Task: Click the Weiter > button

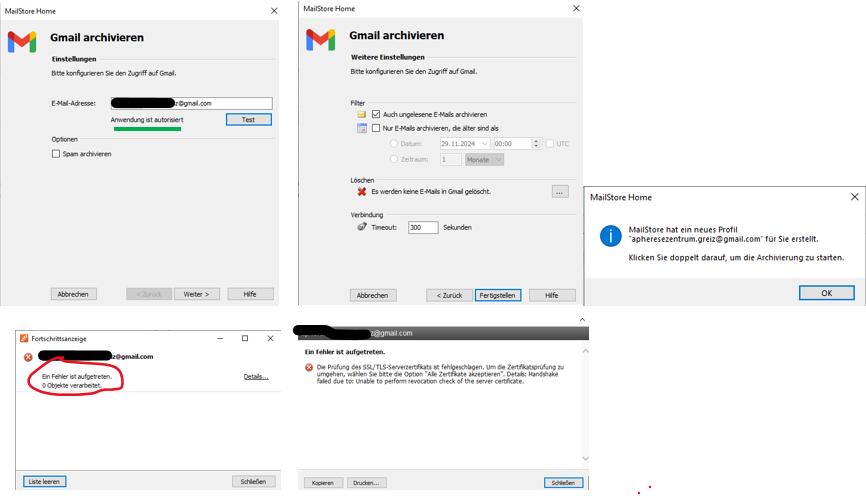Action: (197, 294)
